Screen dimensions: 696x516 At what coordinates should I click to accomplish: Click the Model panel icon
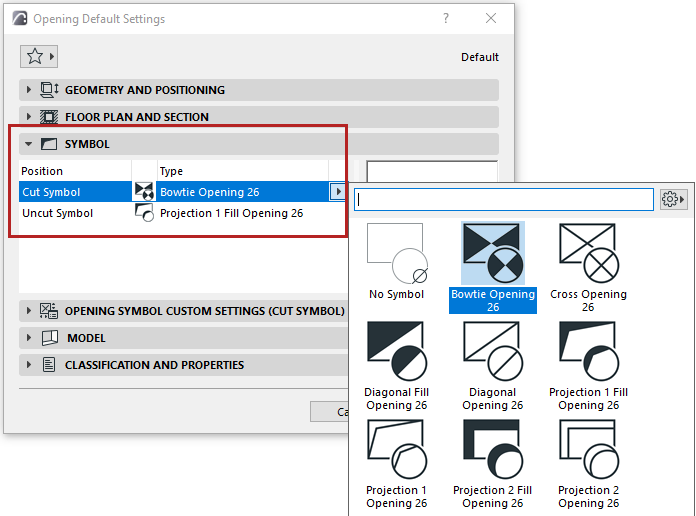[49, 338]
